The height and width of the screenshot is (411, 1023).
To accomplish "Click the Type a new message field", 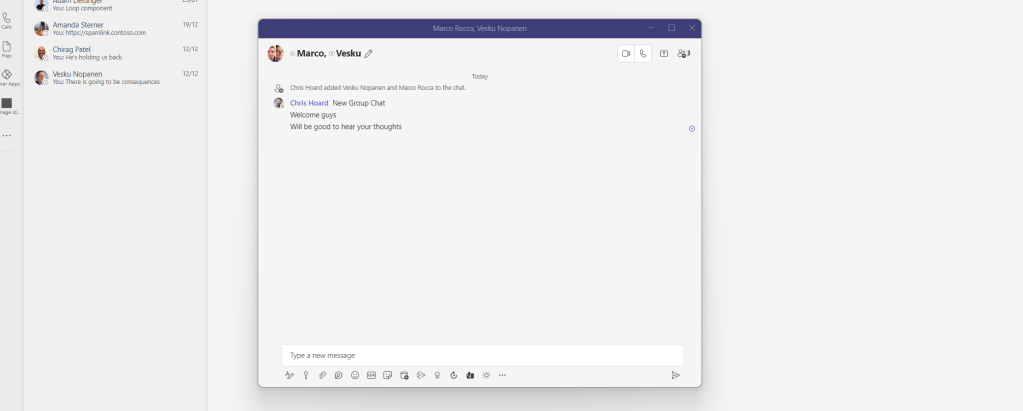I will coord(482,355).
